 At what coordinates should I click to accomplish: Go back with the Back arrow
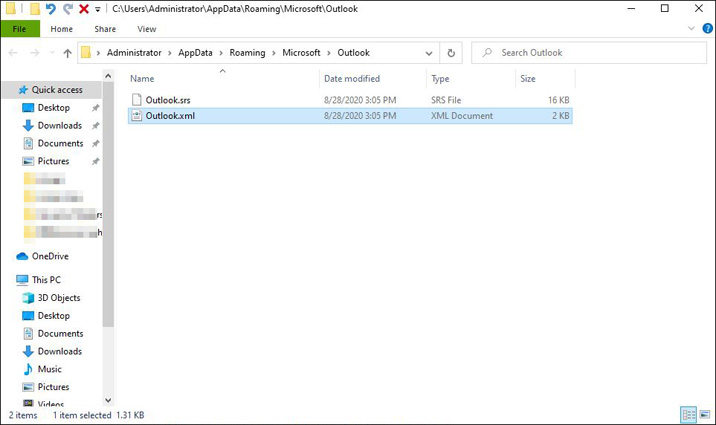[x=13, y=53]
